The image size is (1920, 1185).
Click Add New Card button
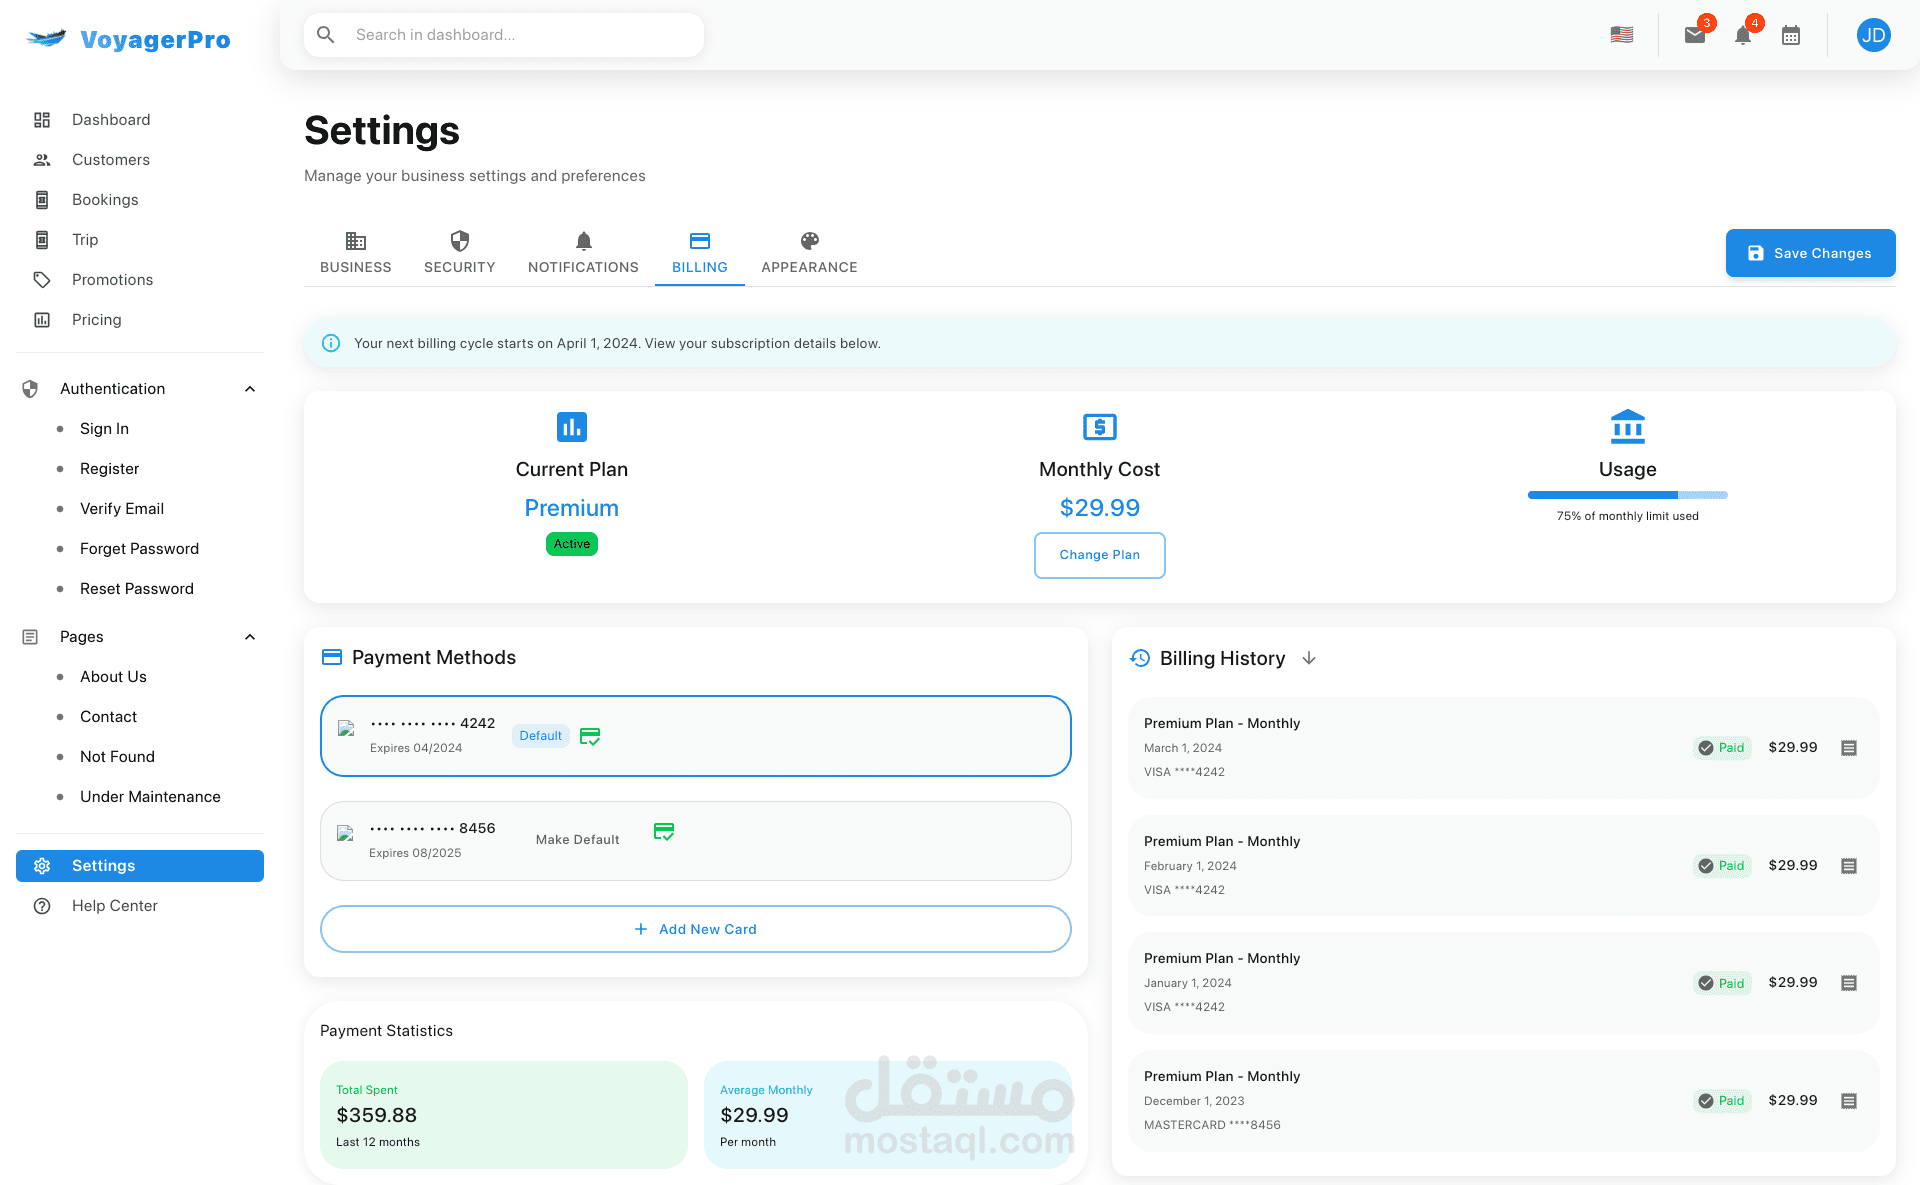point(696,929)
